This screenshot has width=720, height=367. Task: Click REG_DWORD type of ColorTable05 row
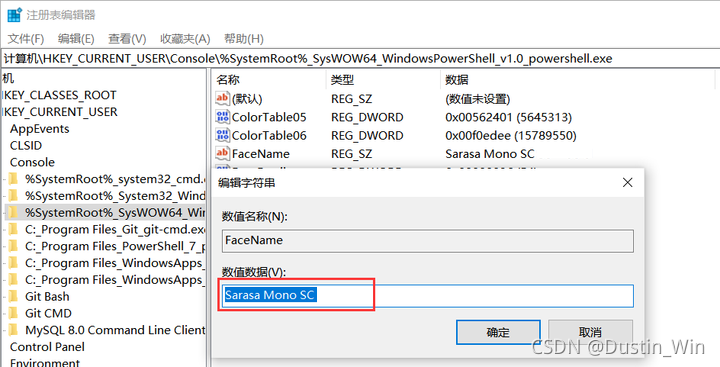tap(367, 117)
